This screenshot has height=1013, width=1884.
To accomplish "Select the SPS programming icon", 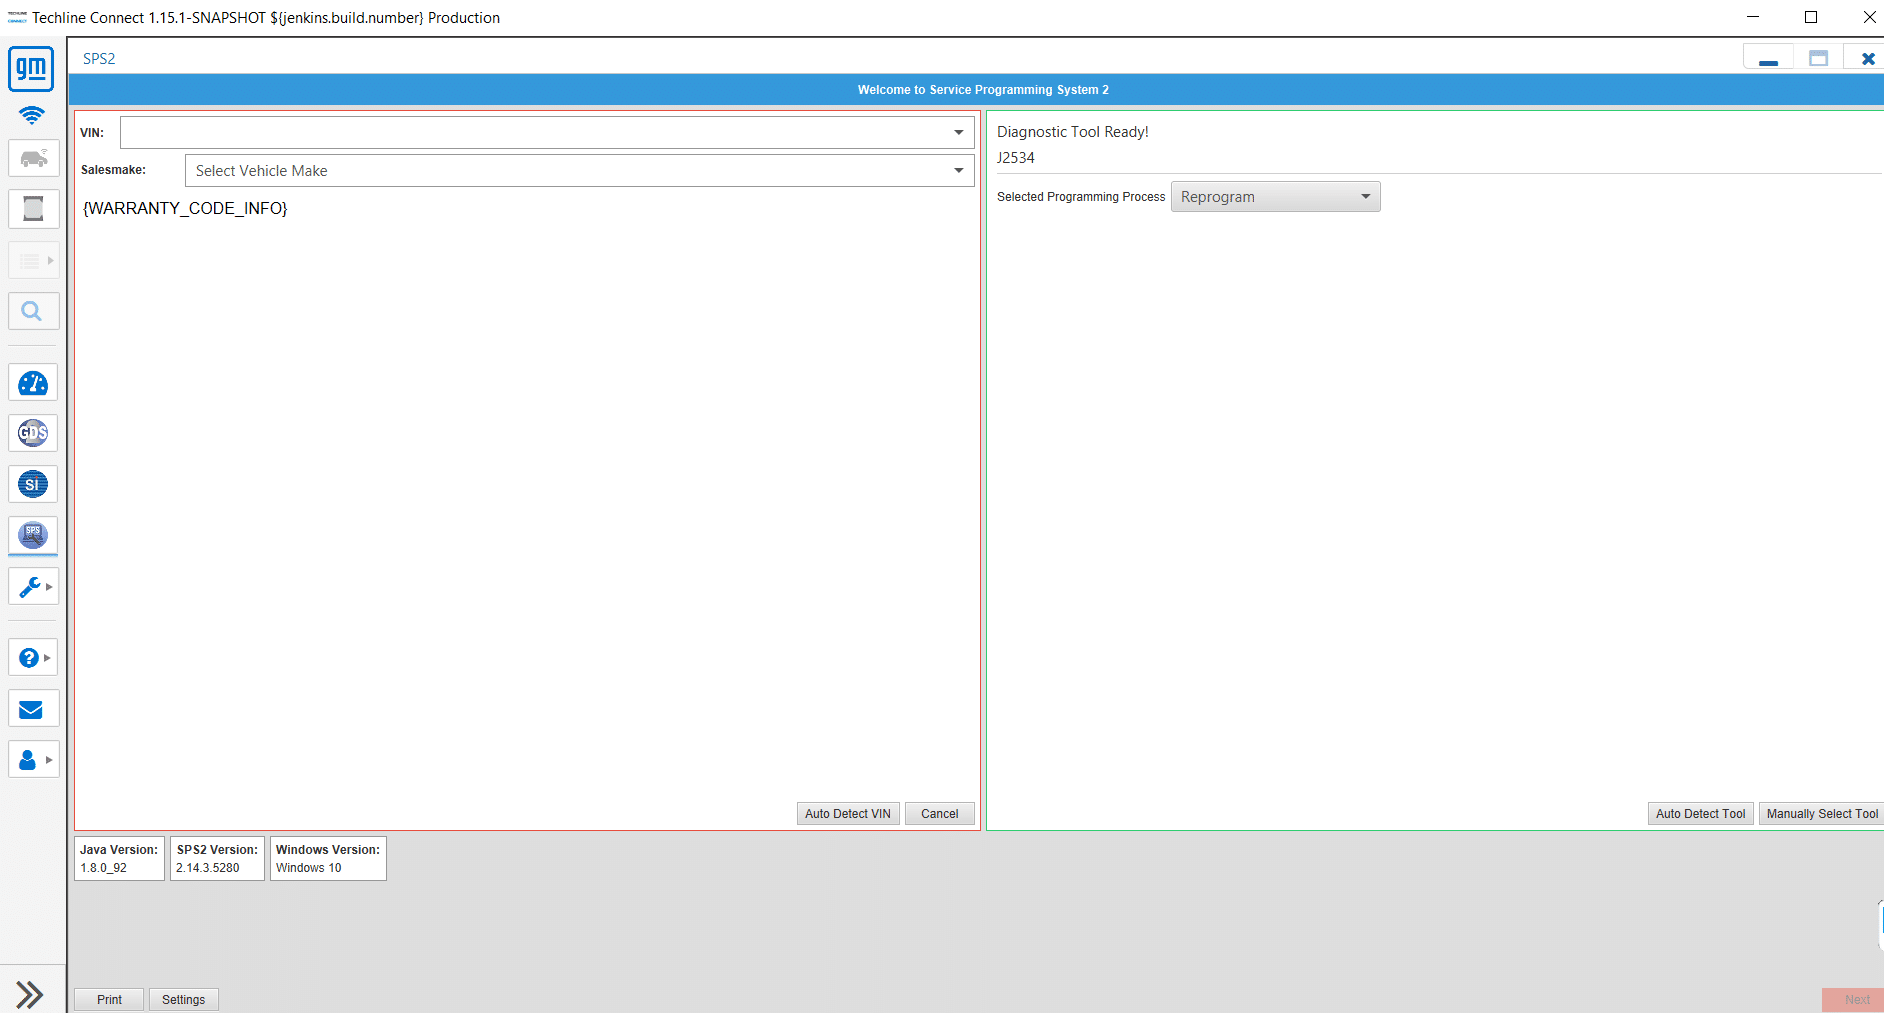I will (x=34, y=535).
